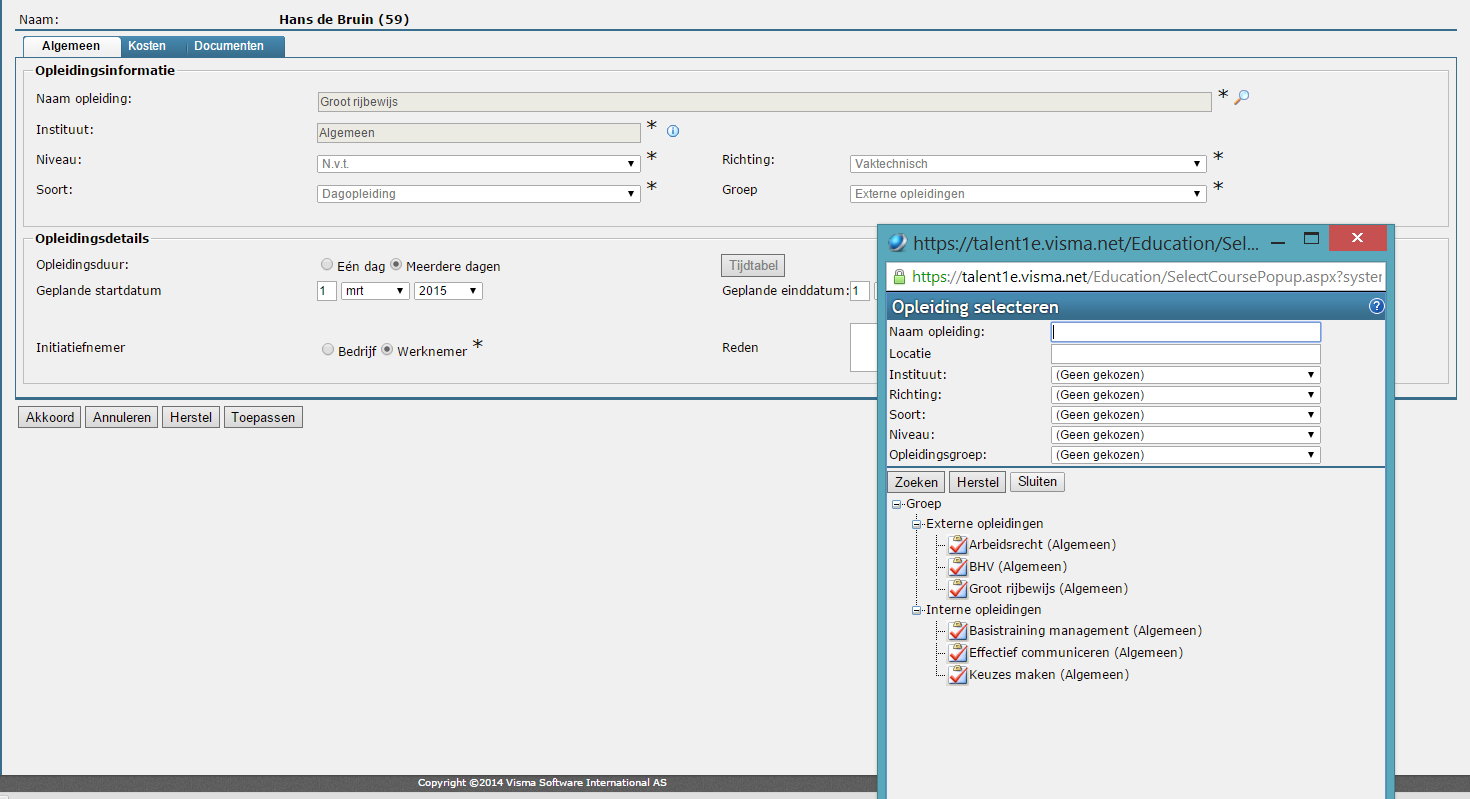The height and width of the screenshot is (799, 1470).
Task: Select Effectief communiceren (Algemeen) in tree
Action: point(1076,653)
